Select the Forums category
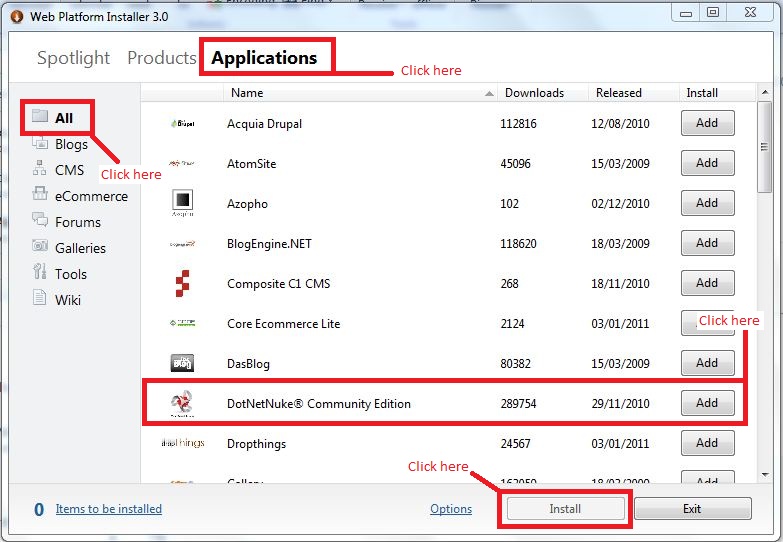The width and height of the screenshot is (783, 542). [78, 222]
